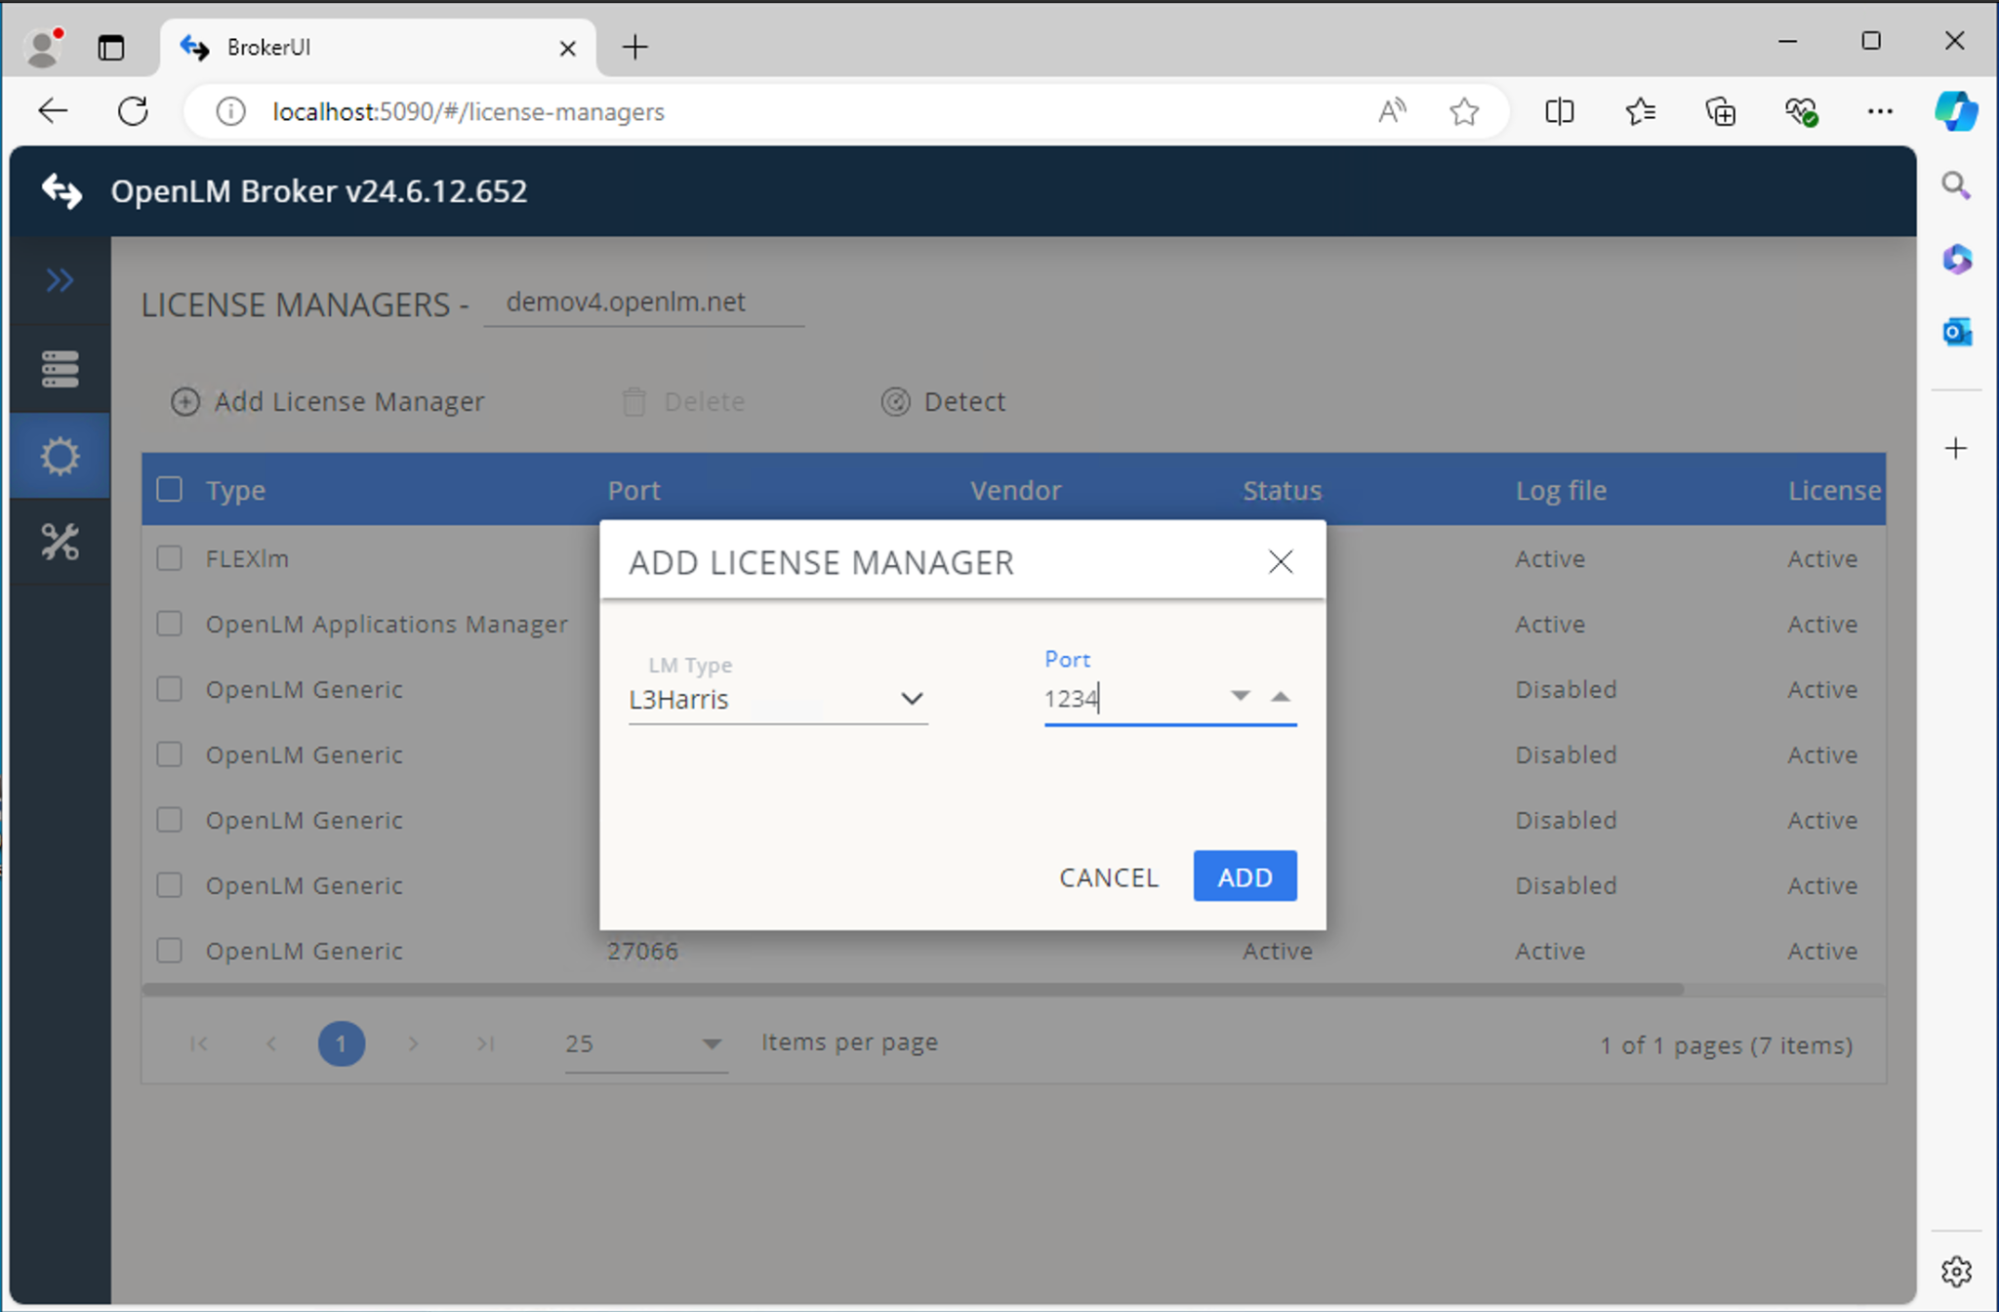This screenshot has width=1999, height=1312.
Task: Click the ADD button to confirm
Action: tap(1244, 876)
